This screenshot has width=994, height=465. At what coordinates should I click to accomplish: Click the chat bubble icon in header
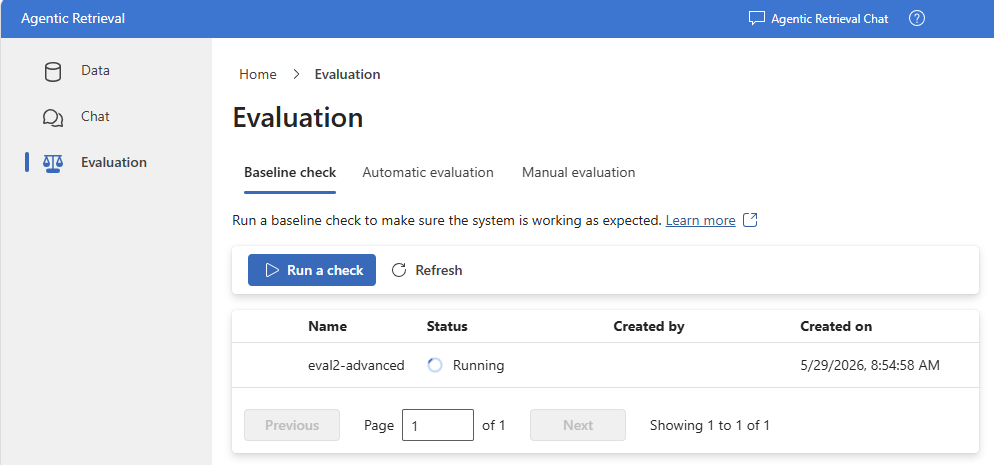757,18
